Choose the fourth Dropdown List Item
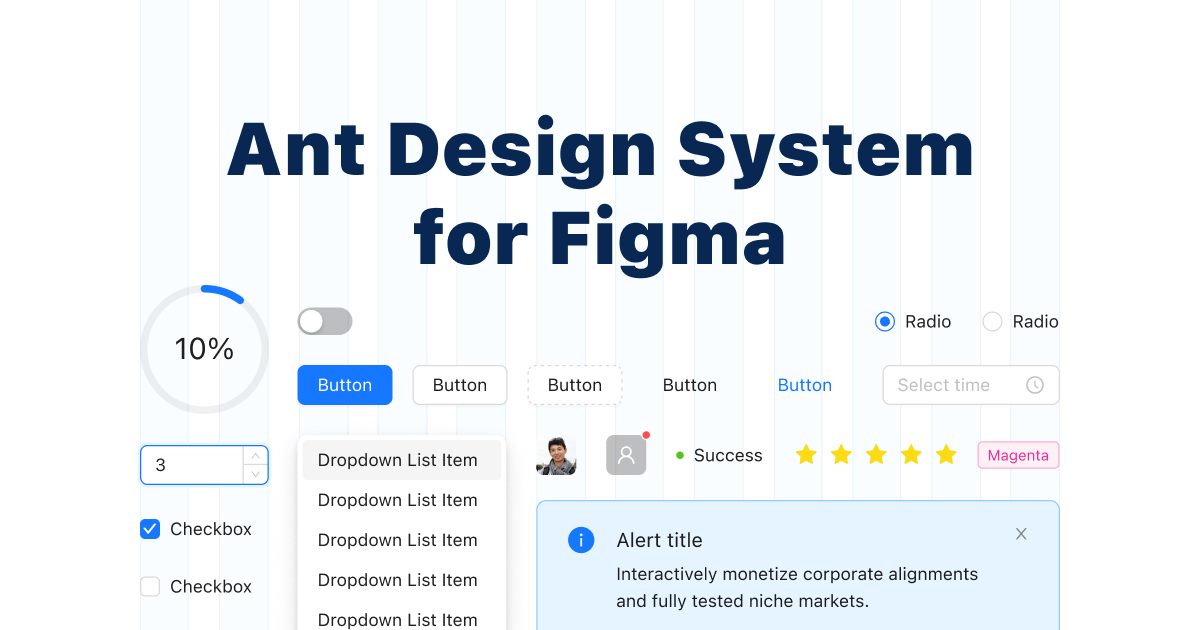This screenshot has width=1200, height=630. tap(397, 580)
